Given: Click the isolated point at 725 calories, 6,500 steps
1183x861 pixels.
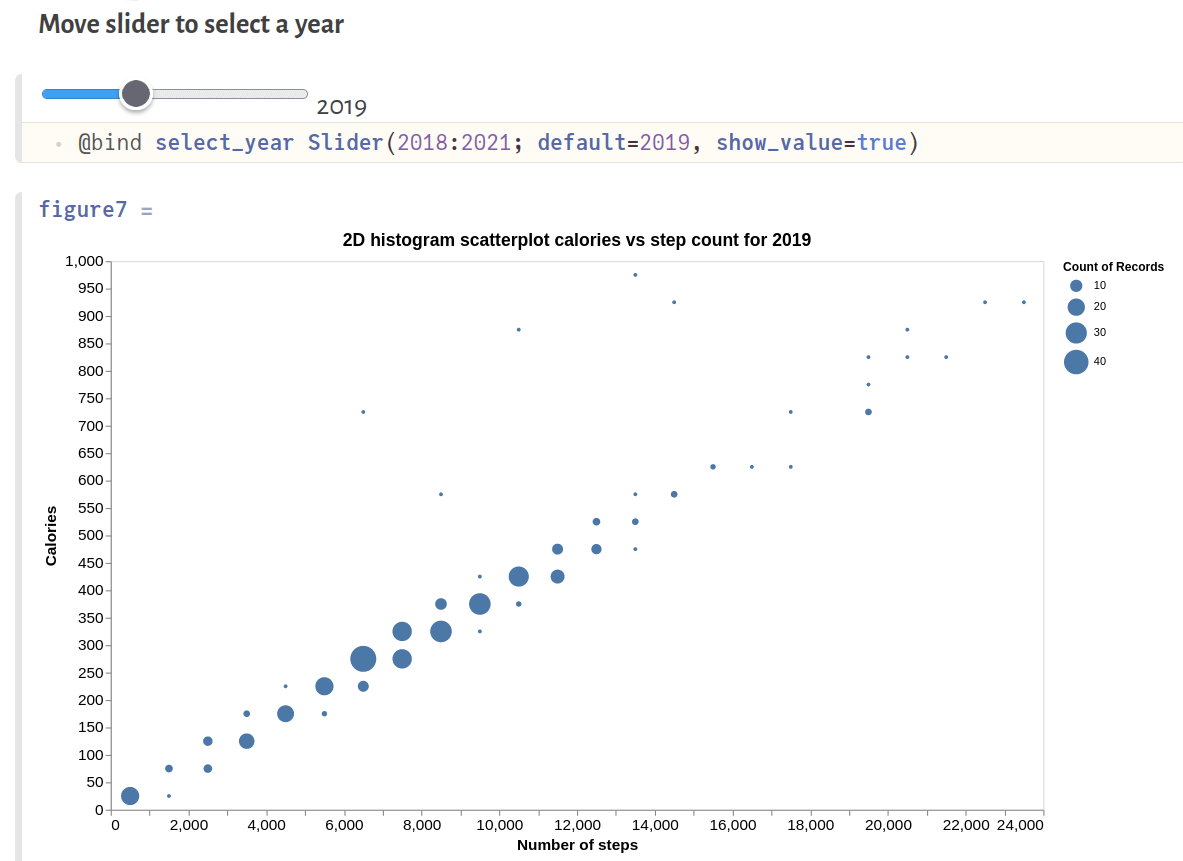Looking at the screenshot, I should [x=363, y=412].
